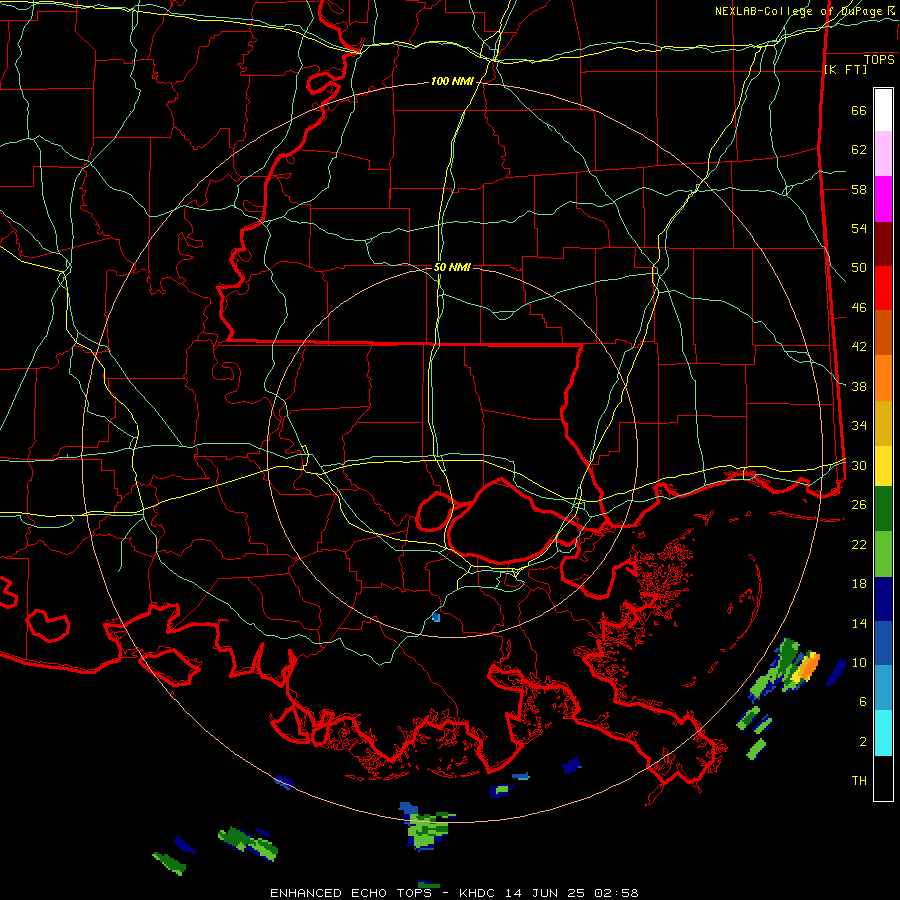900x900 pixels.
Task: Click the 'TH' legend label
Action: pos(859,781)
